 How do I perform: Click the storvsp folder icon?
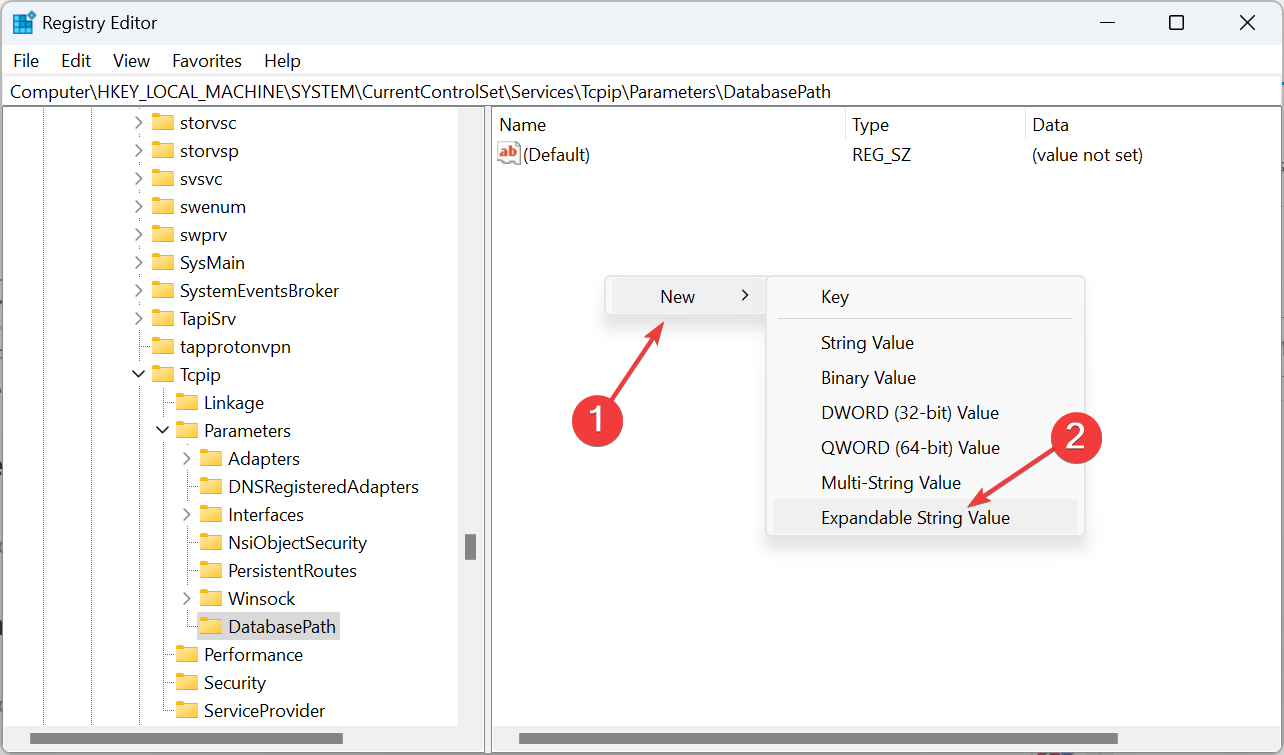point(163,151)
